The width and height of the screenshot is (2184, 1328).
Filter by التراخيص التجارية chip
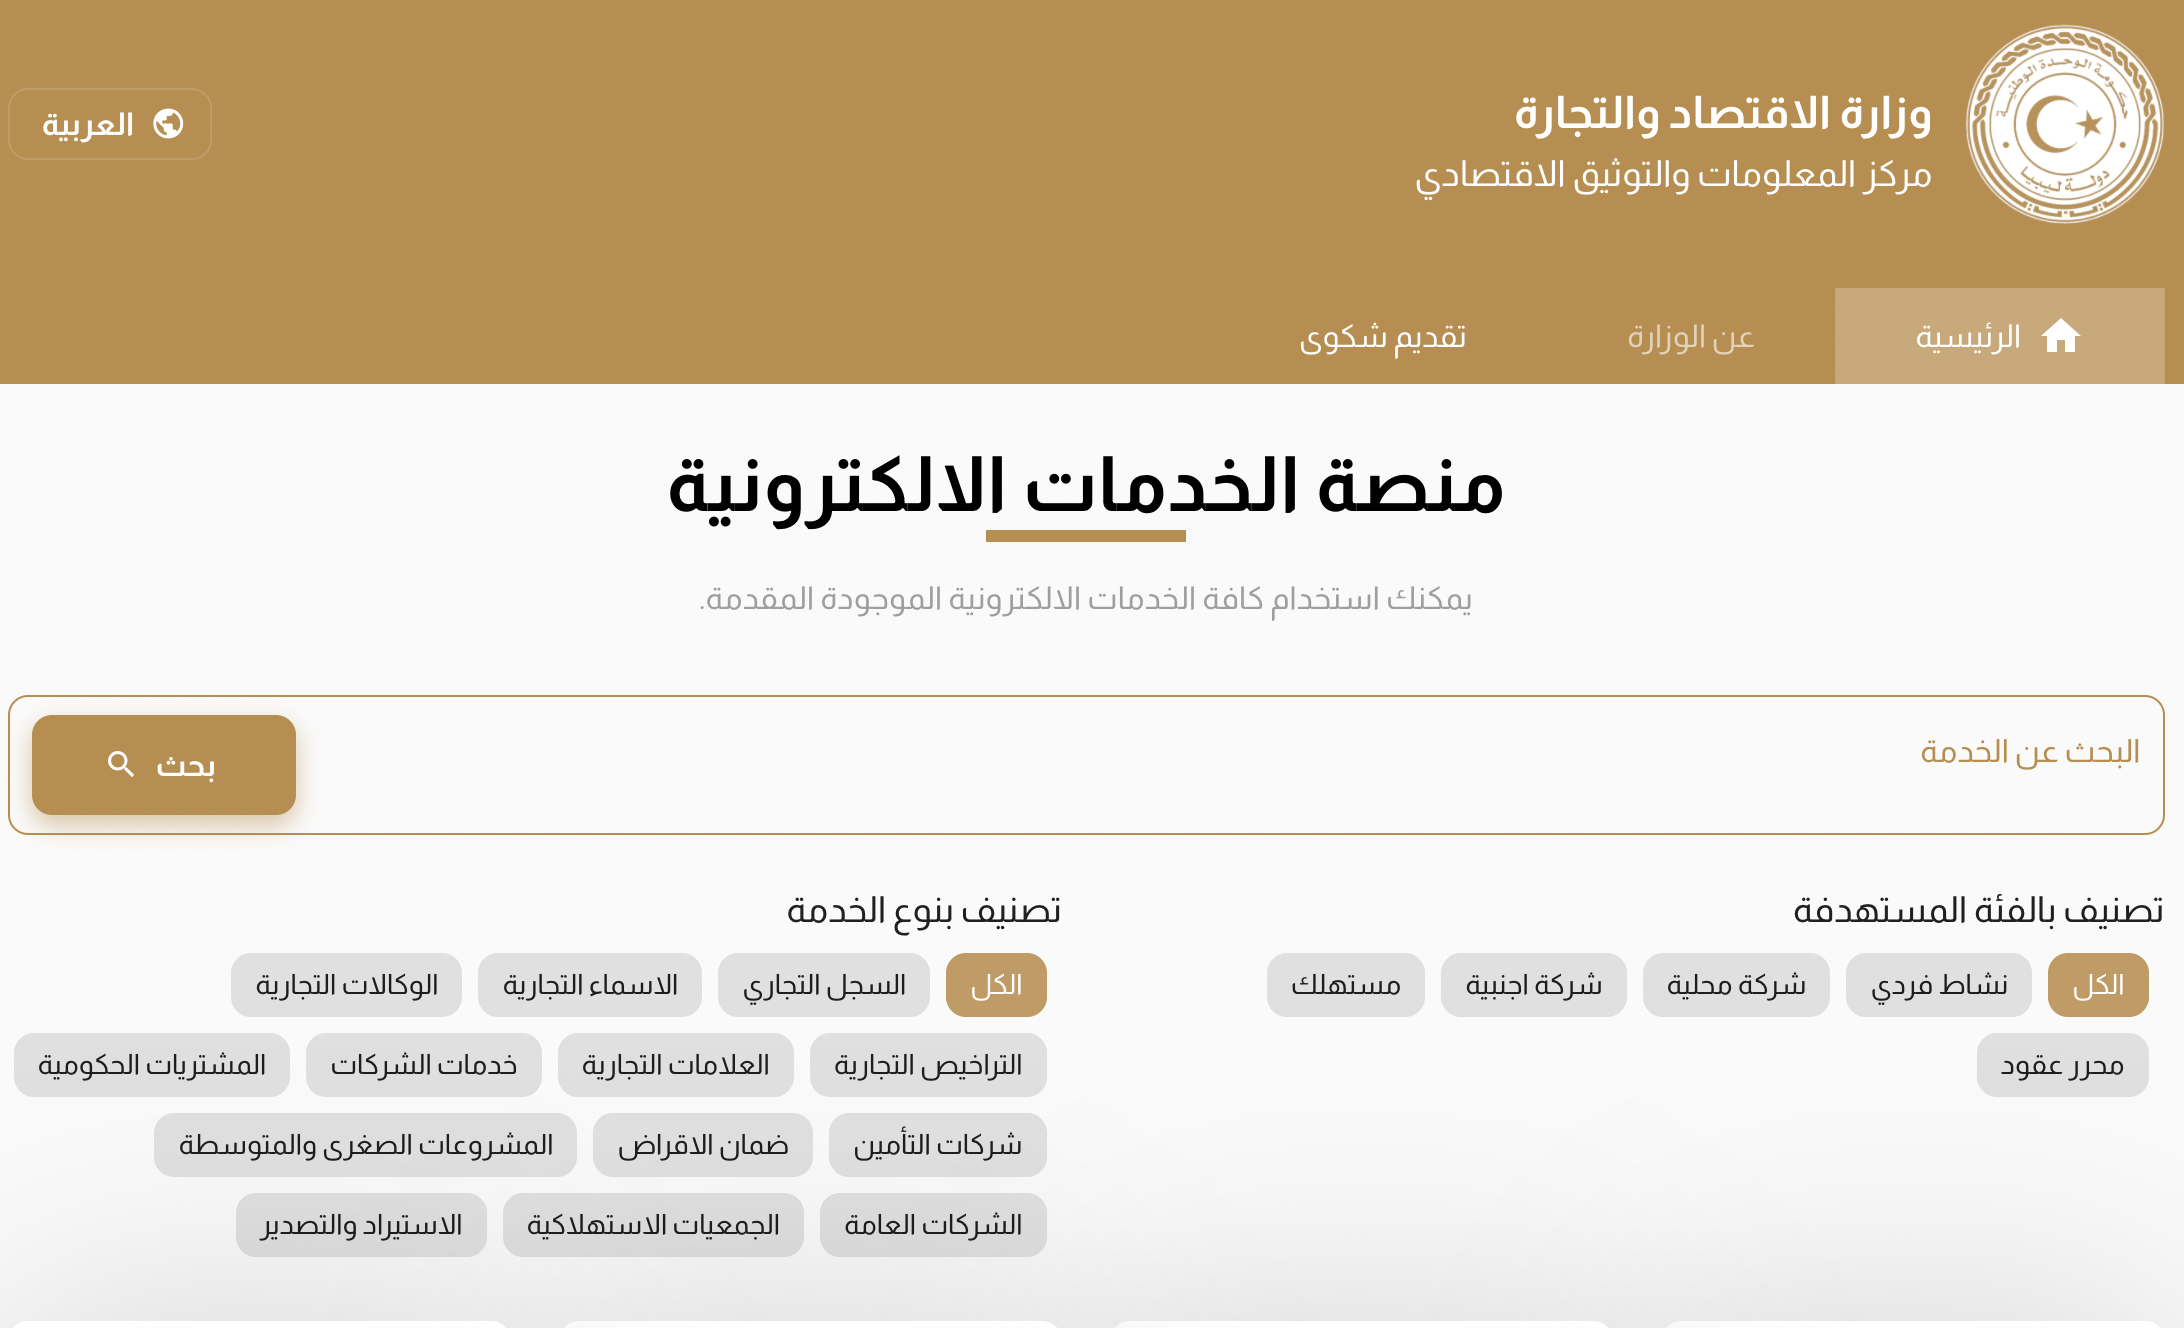[927, 1065]
